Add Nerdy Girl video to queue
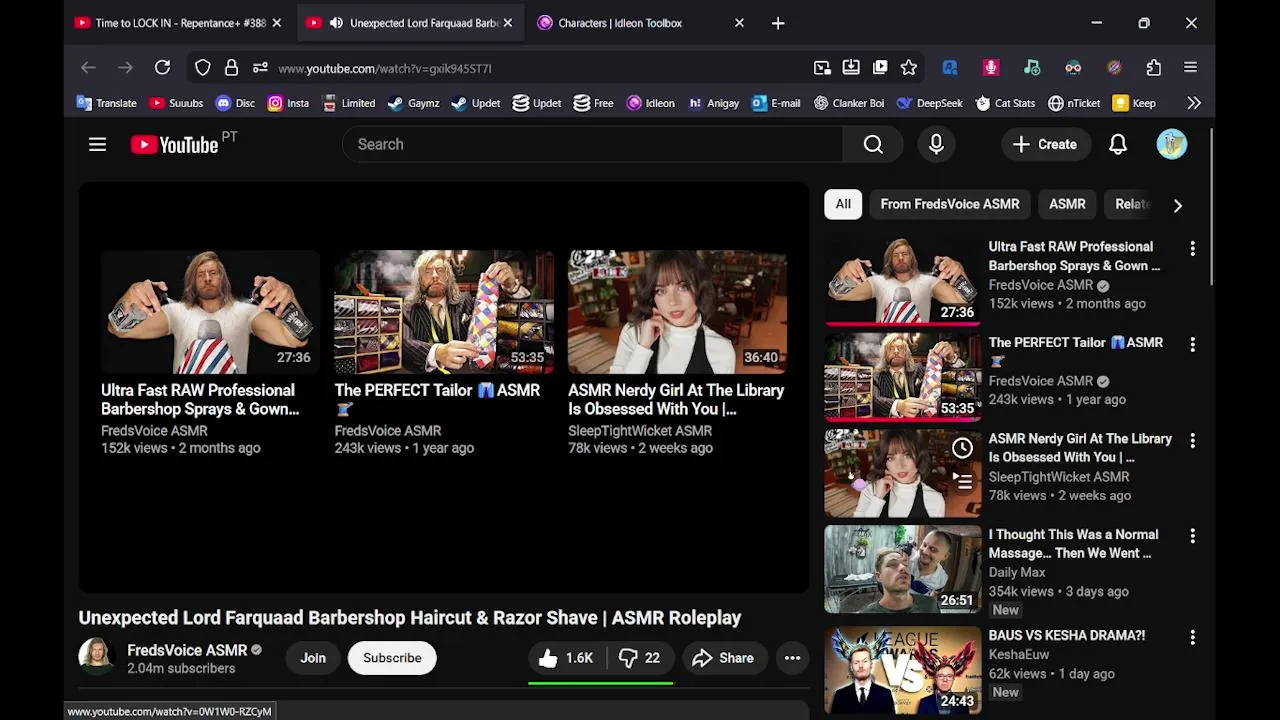Screen dimensions: 1280x720 point(962,482)
